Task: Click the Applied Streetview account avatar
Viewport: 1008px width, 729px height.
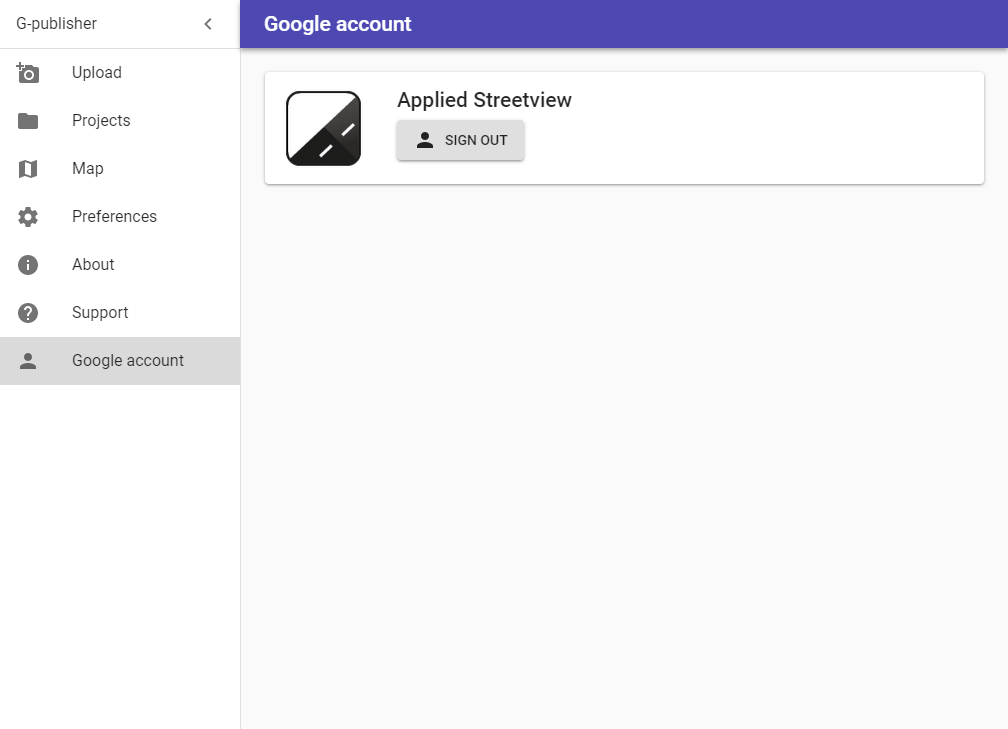Action: (x=323, y=129)
